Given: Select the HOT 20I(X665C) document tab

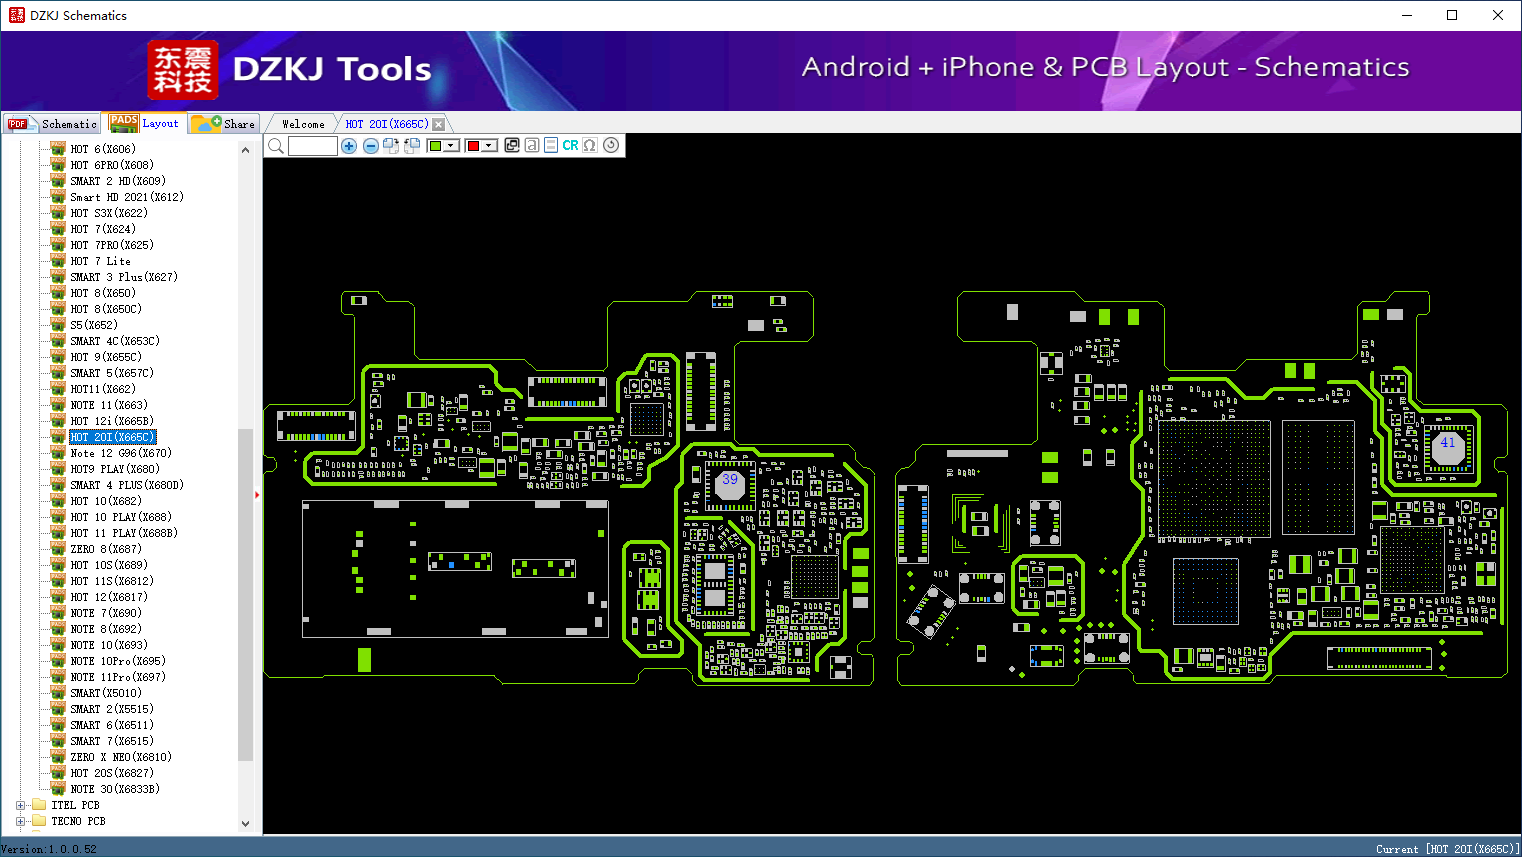Looking at the screenshot, I should click(387, 124).
